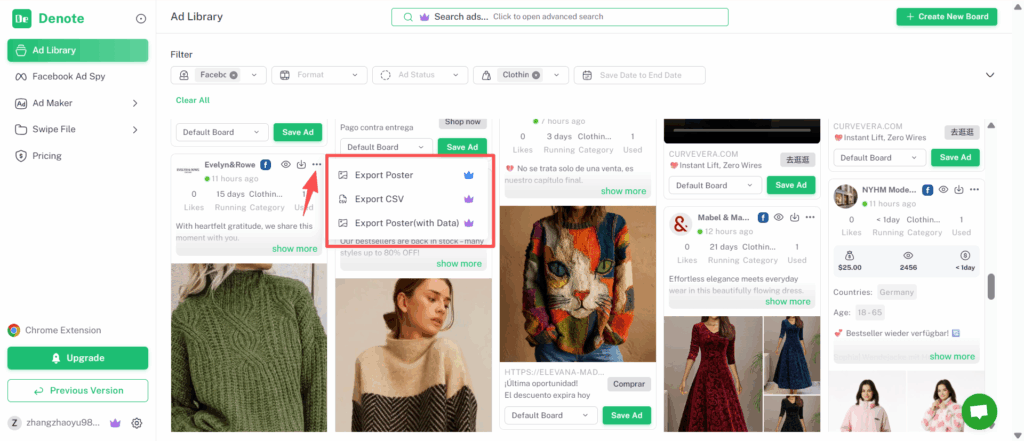The width and height of the screenshot is (1024, 441).
Task: Click the Search ads input field
Action: click(x=560, y=17)
